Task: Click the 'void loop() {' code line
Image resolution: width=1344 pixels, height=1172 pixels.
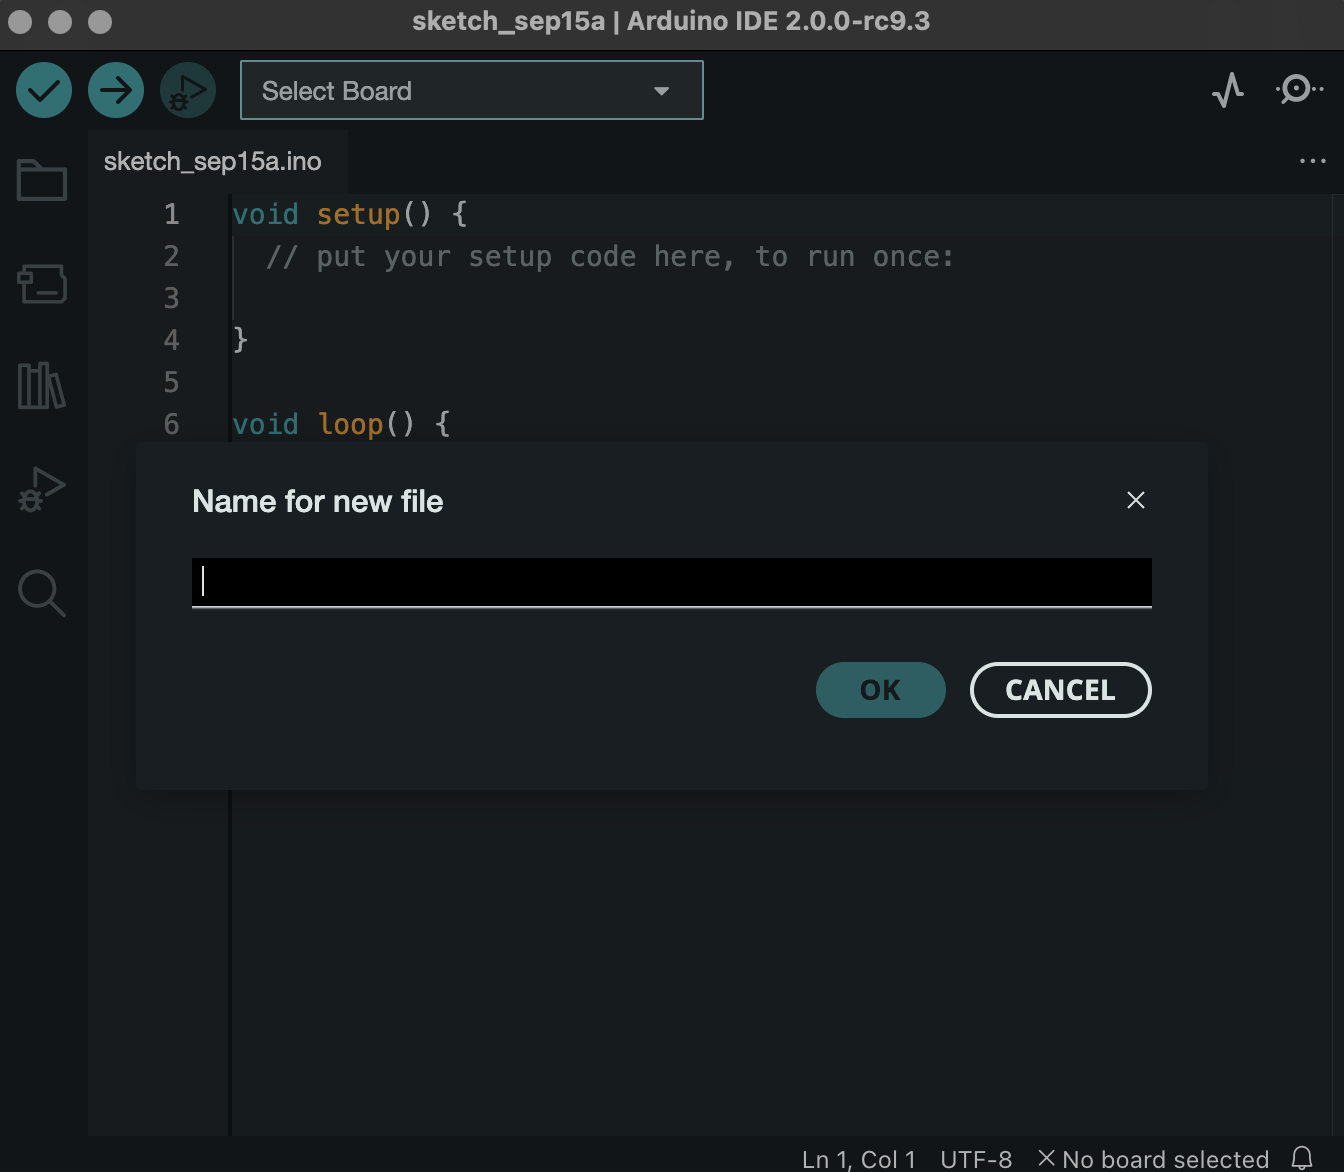Action: pyautogui.click(x=341, y=424)
